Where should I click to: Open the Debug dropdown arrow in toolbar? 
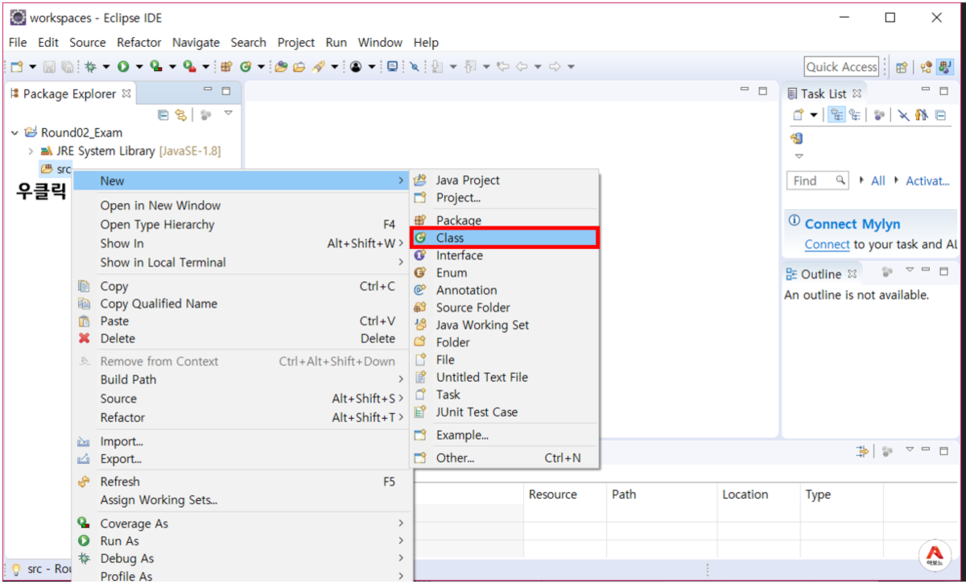[x=106, y=67]
